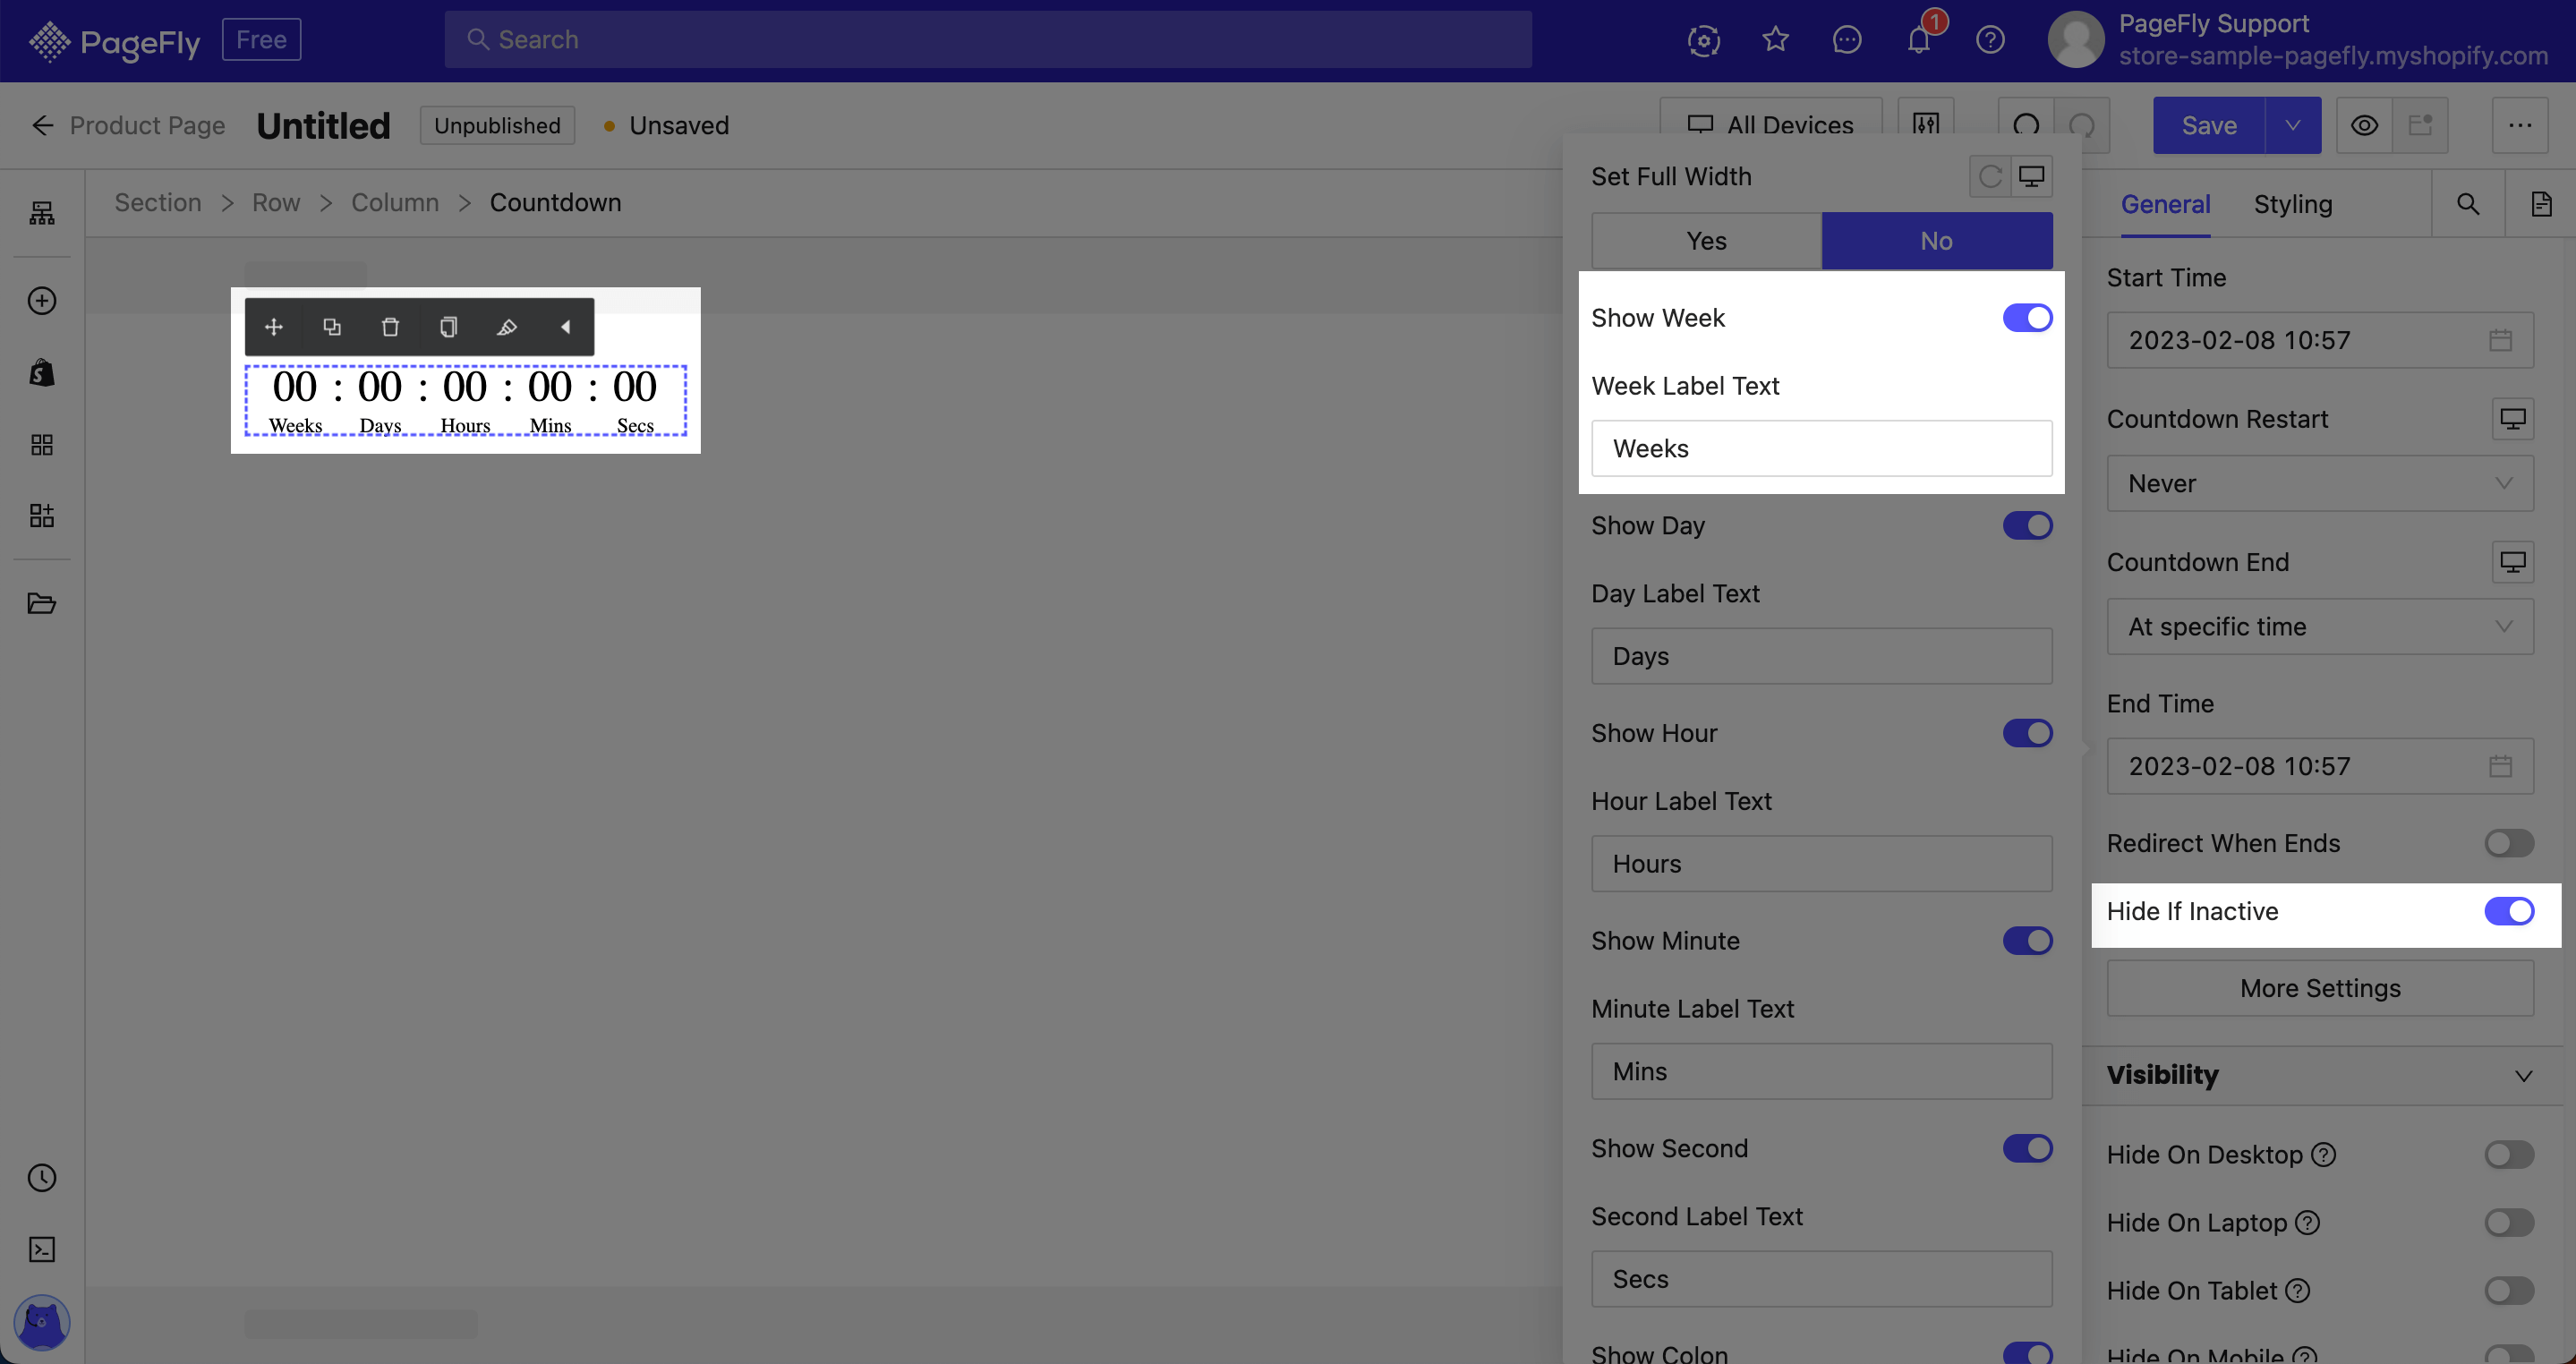The height and width of the screenshot is (1364, 2576).
Task: Set Full Width to Yes
Action: (1707, 241)
